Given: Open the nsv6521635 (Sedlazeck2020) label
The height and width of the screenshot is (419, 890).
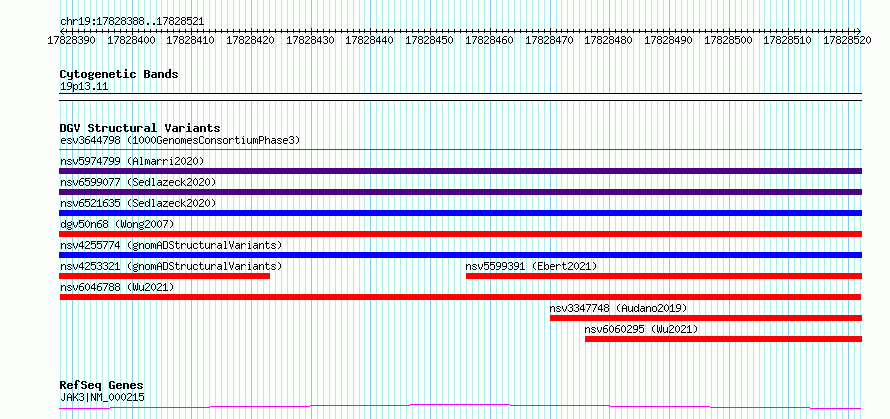Looking at the screenshot, I should (138, 203).
